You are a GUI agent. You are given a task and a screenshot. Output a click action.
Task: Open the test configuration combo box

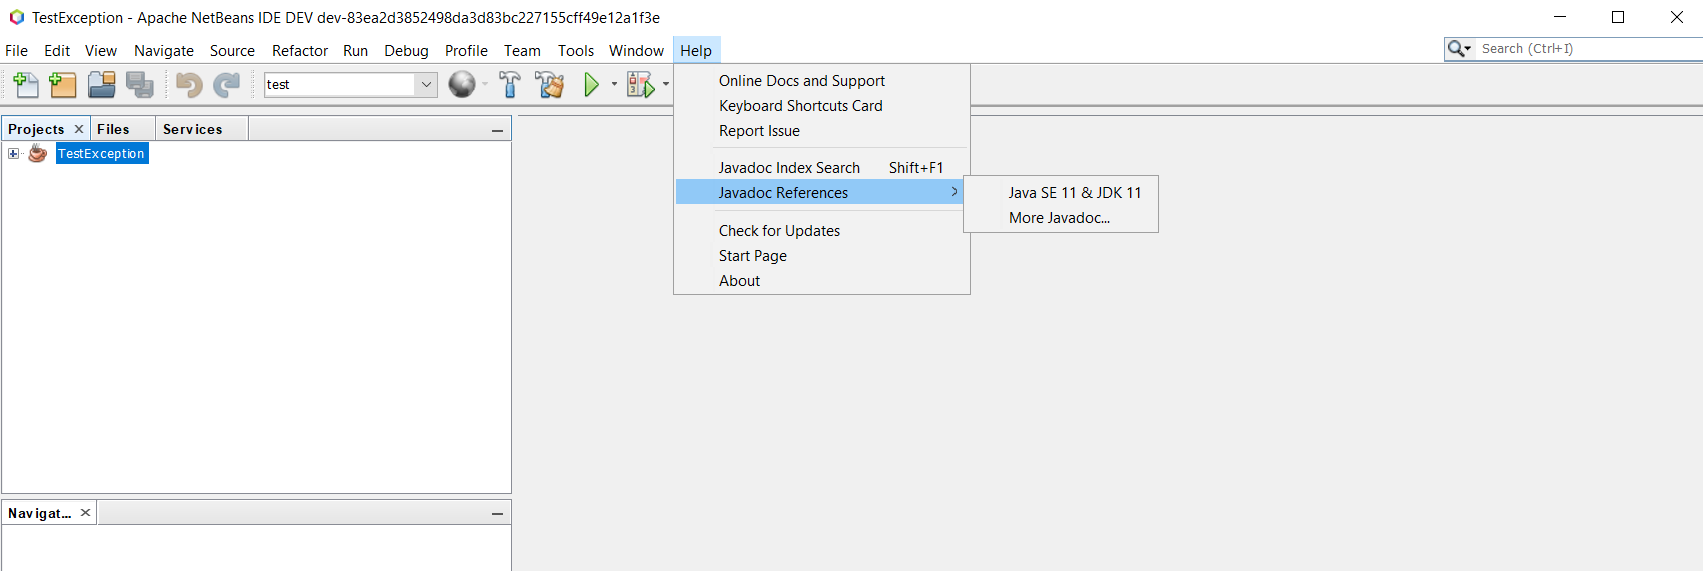(x=350, y=85)
